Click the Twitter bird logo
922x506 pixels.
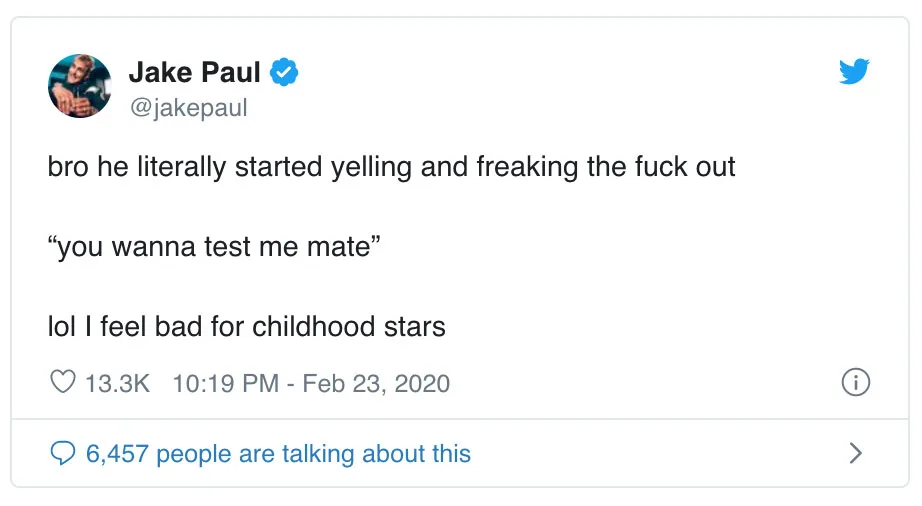(853, 70)
